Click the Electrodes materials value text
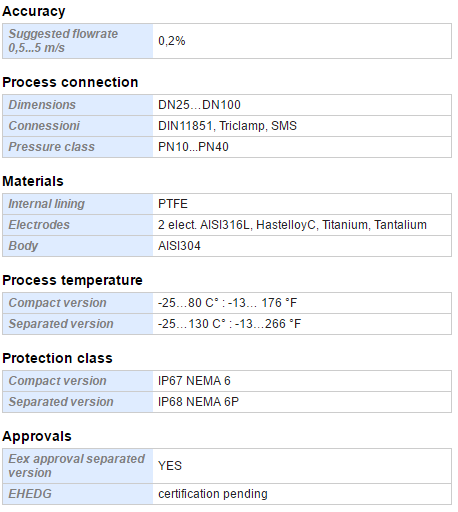The image size is (458, 512). click(292, 225)
